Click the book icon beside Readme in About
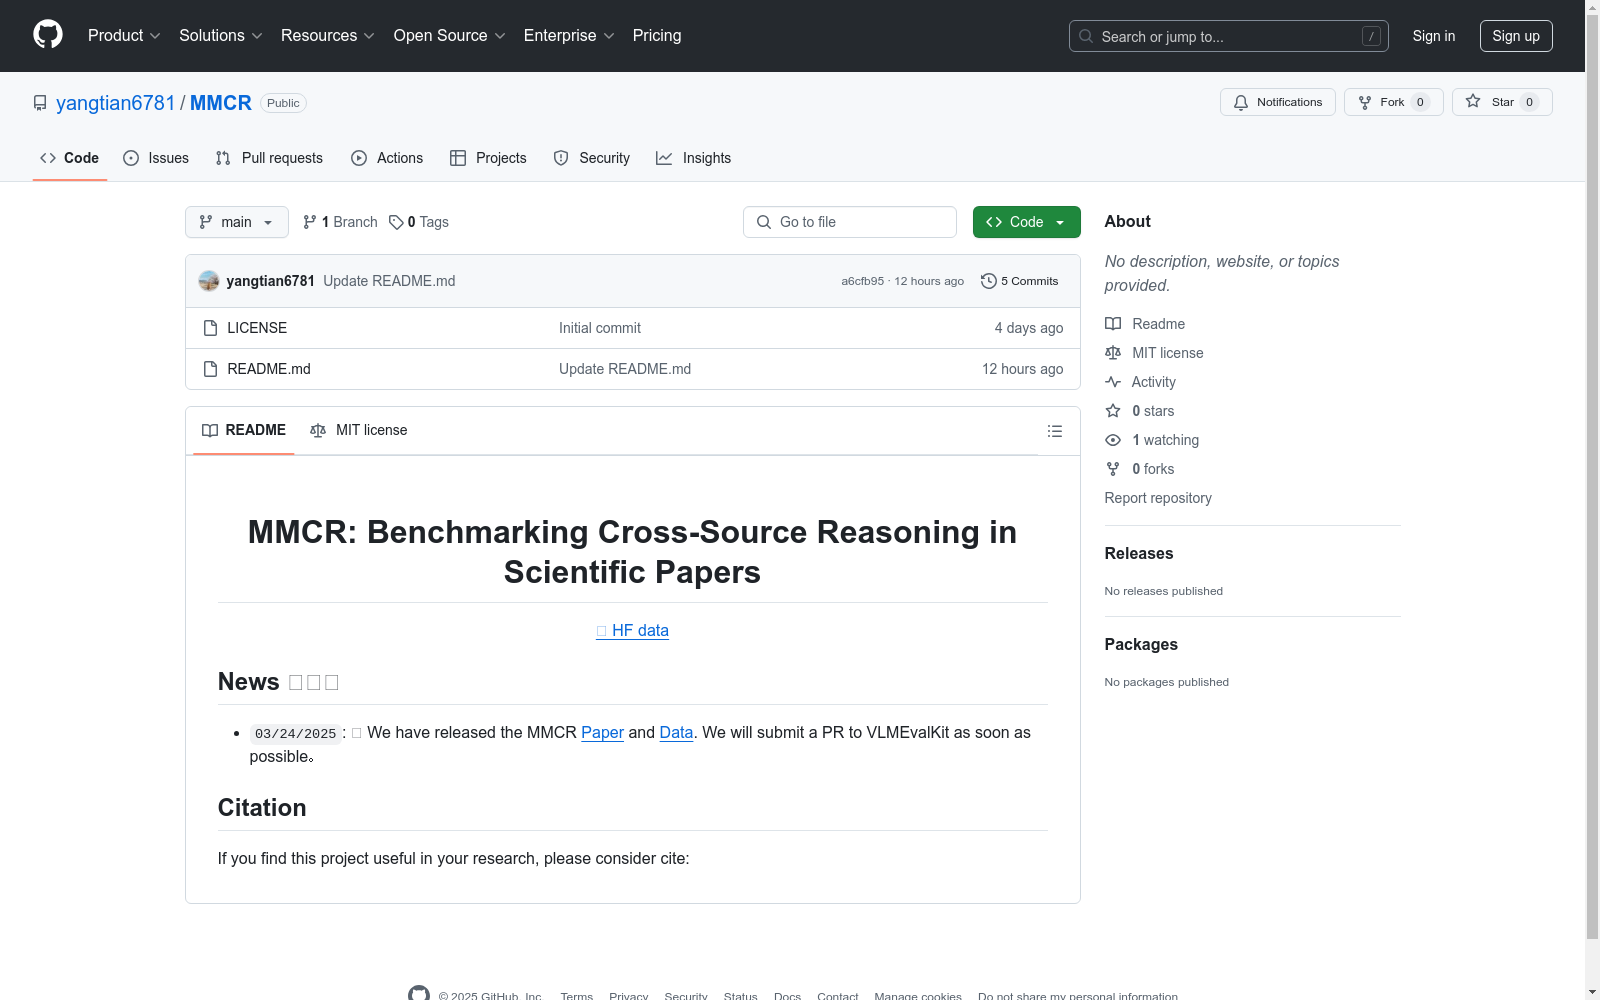 pos(1113,324)
